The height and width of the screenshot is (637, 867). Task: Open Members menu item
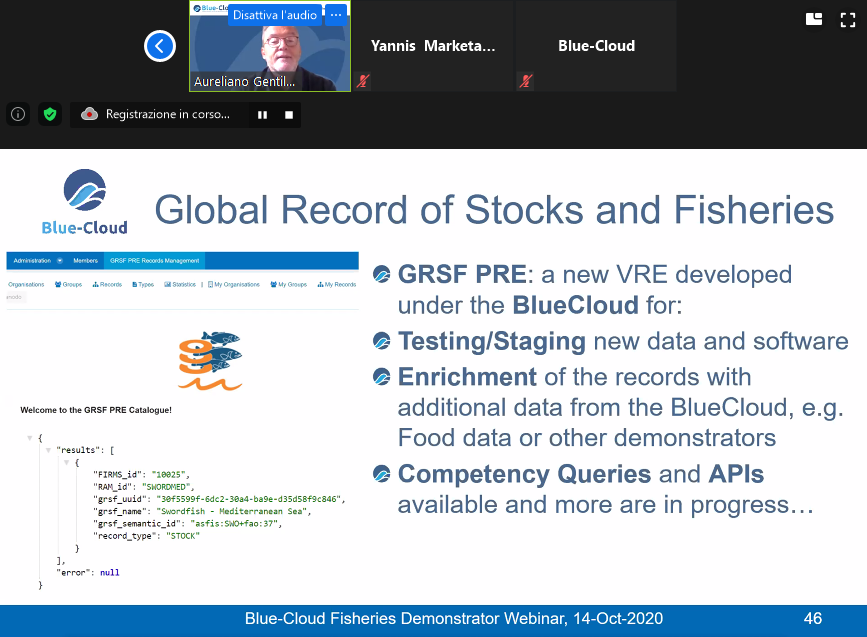pyautogui.click(x=86, y=260)
